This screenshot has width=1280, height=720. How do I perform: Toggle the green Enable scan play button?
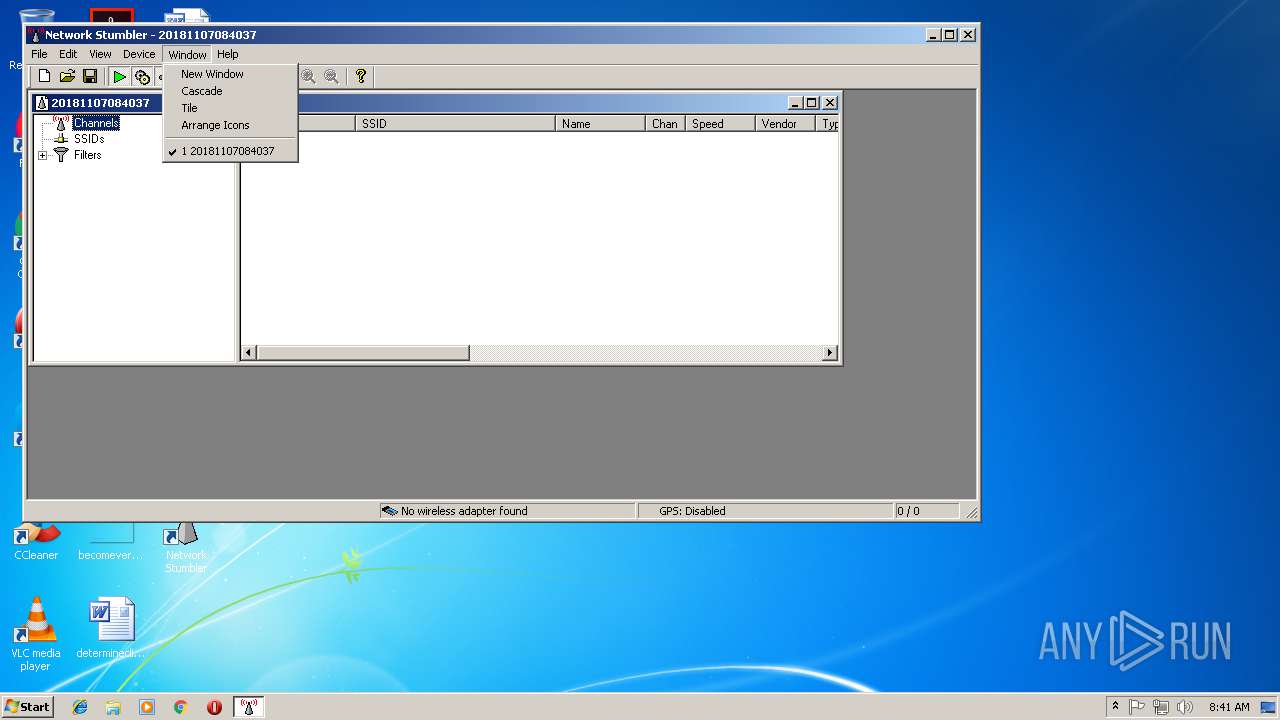[119, 77]
